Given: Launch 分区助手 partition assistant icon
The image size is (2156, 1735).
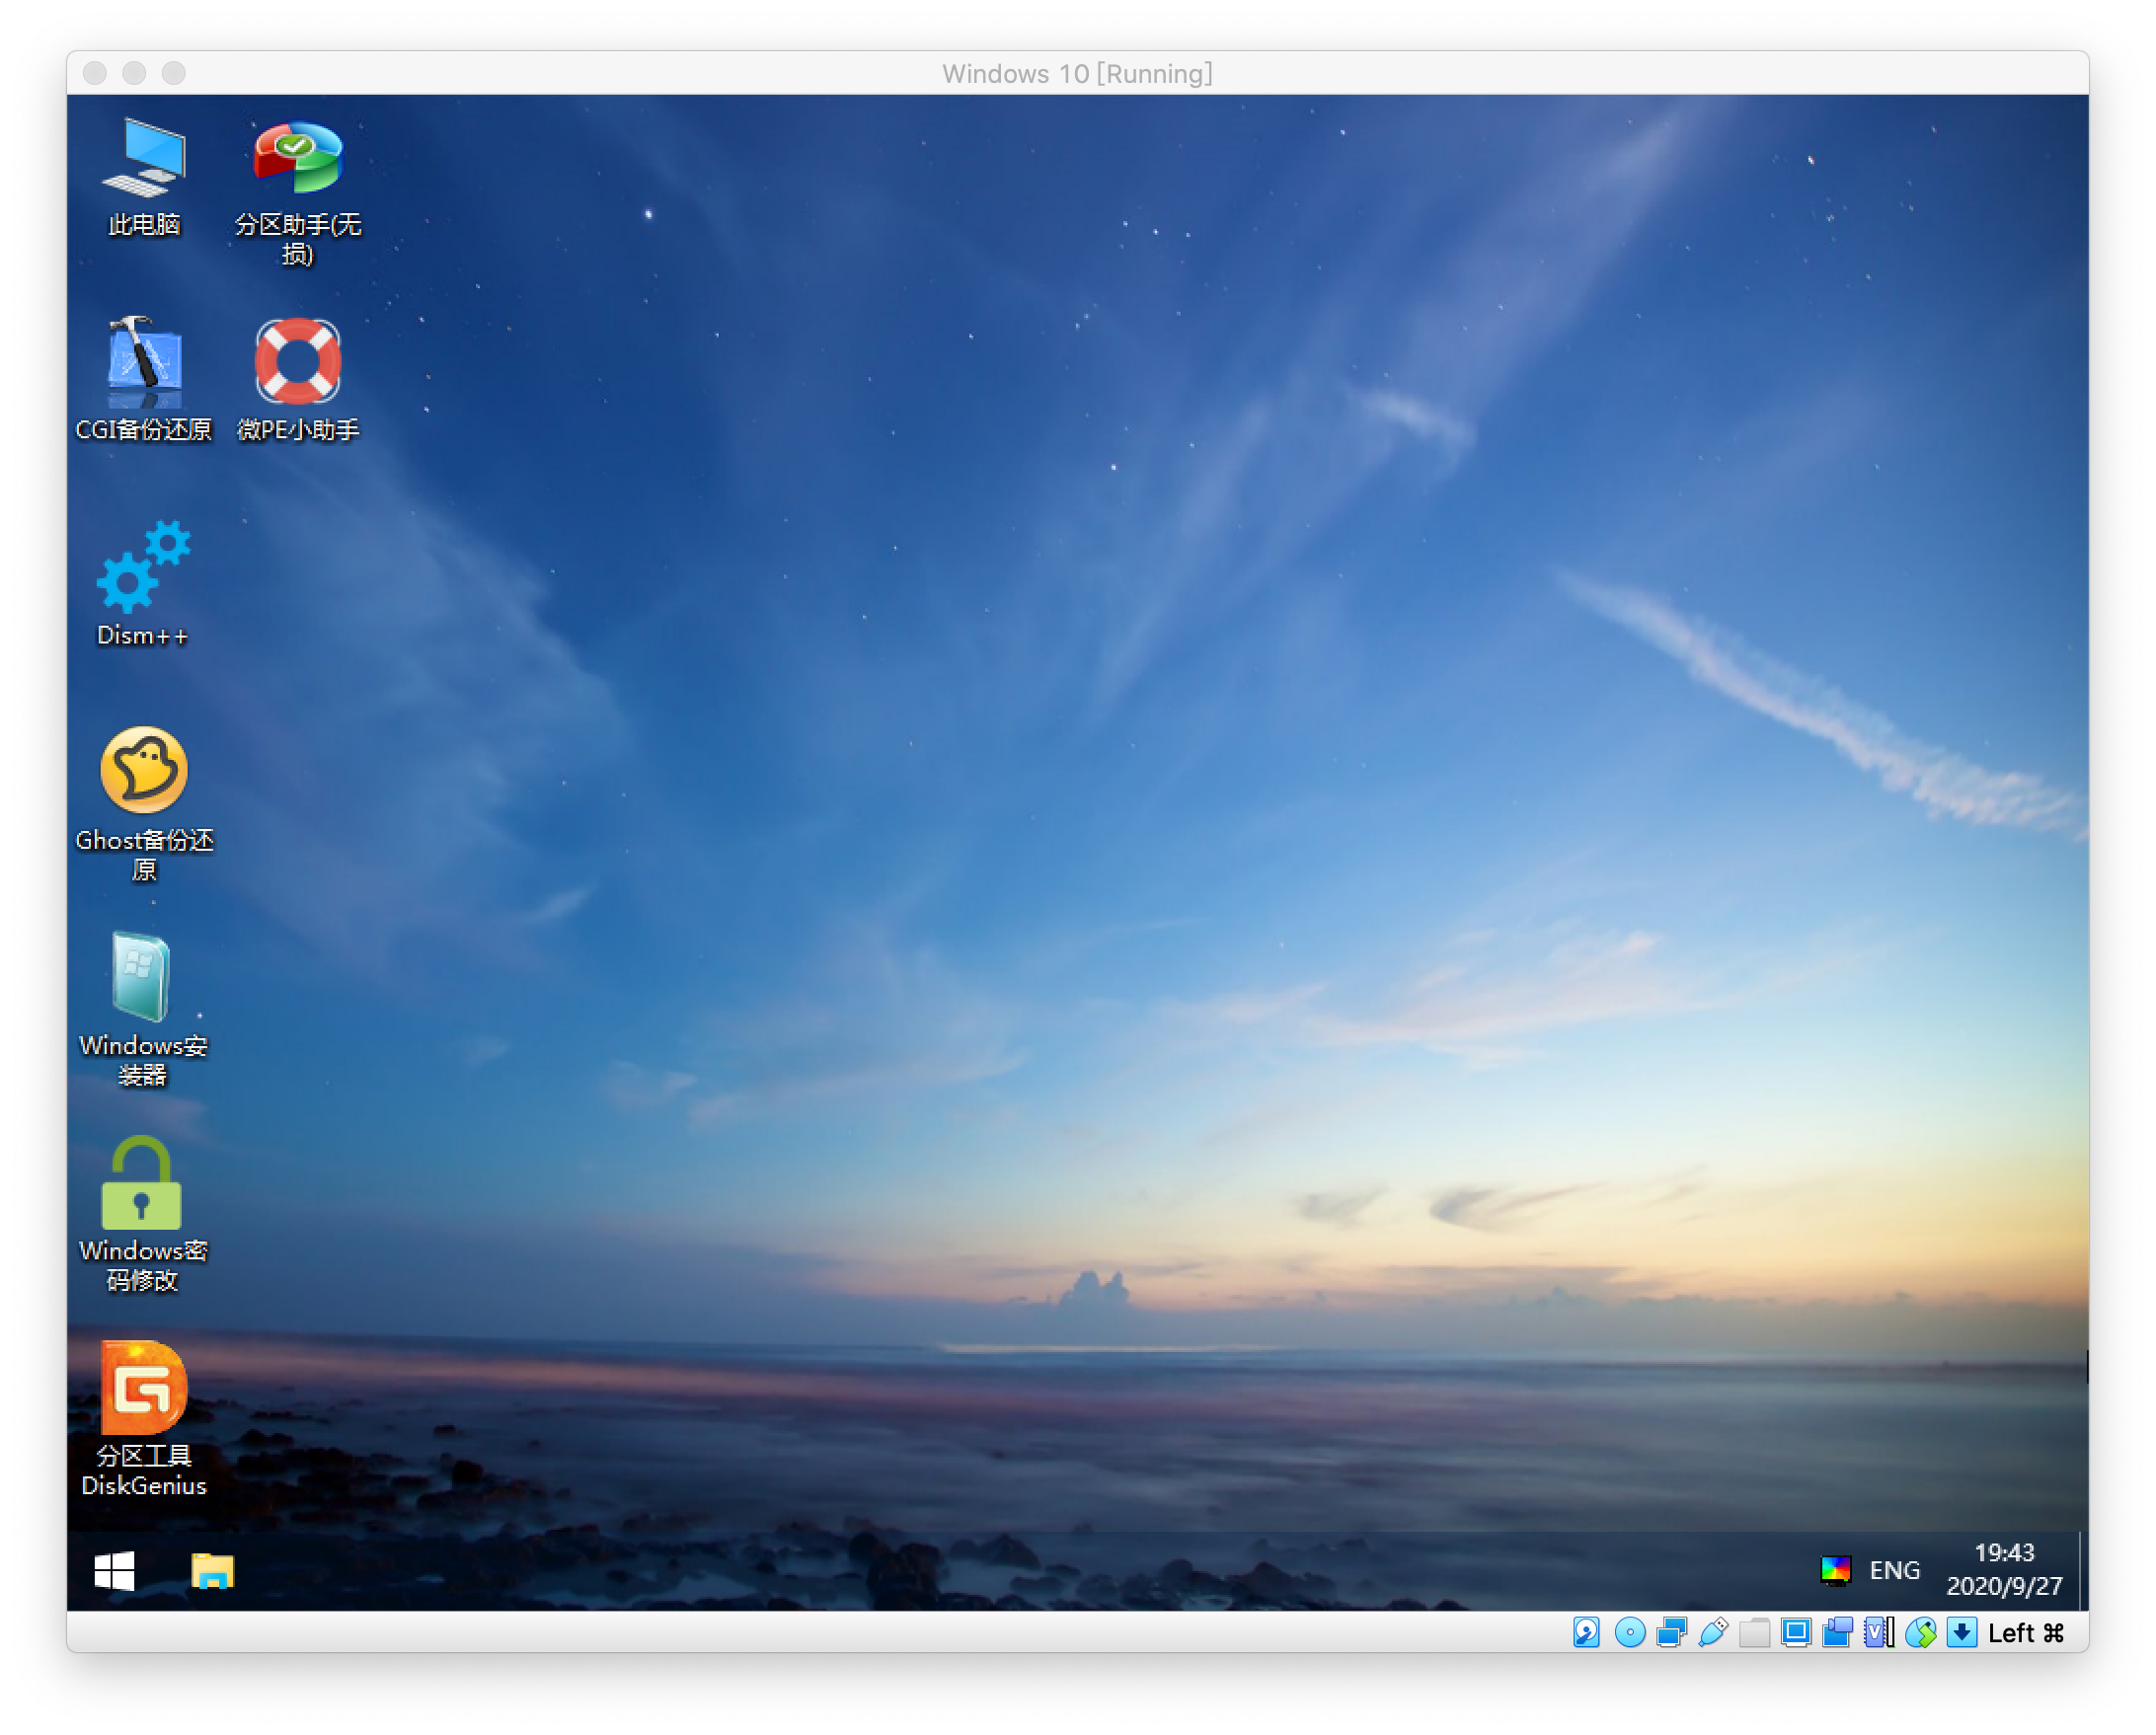Looking at the screenshot, I should 297,160.
